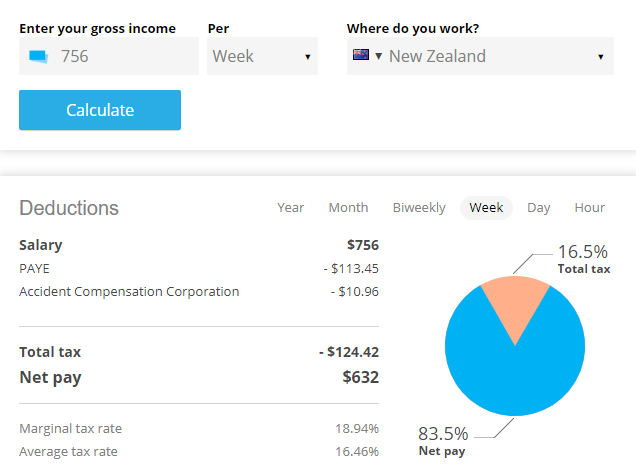The width and height of the screenshot is (636, 468).
Task: Open the Per Week period dropdown
Action: pos(262,56)
